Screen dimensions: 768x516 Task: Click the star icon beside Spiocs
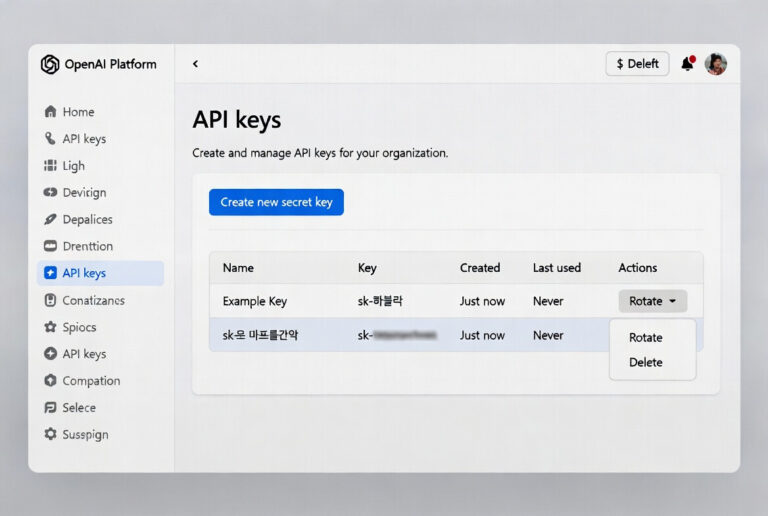(50, 327)
